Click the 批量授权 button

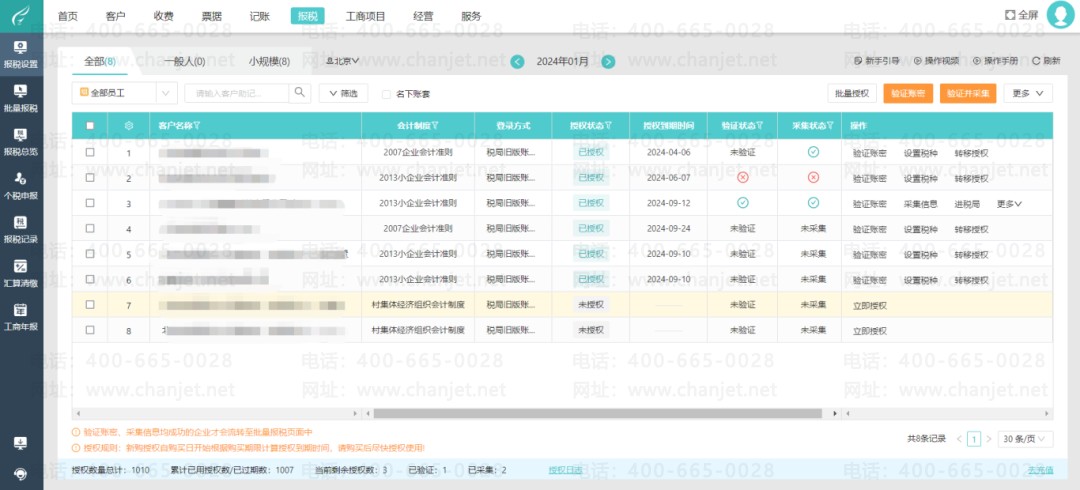pos(852,93)
